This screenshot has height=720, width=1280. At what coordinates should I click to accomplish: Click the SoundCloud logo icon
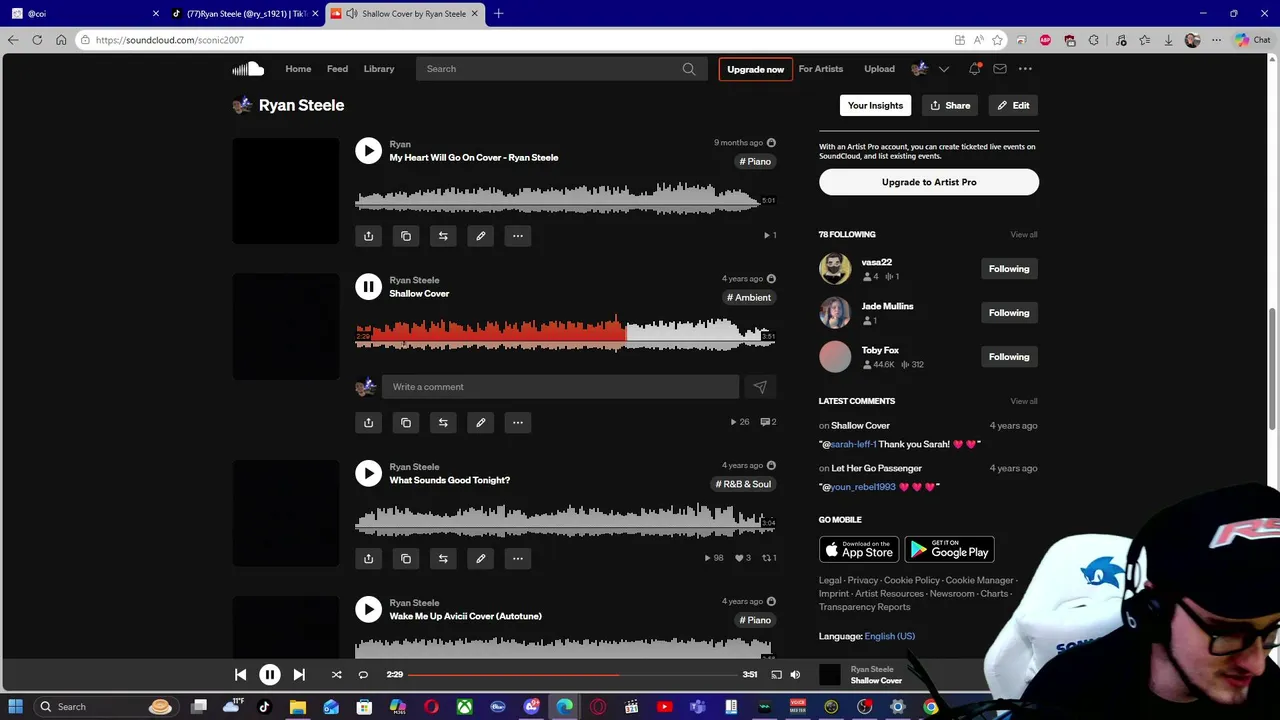(248, 69)
